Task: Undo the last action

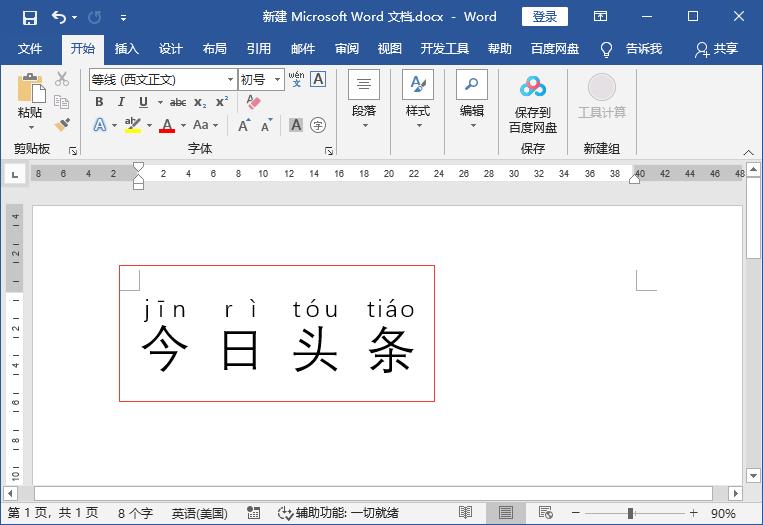Action: pyautogui.click(x=59, y=18)
